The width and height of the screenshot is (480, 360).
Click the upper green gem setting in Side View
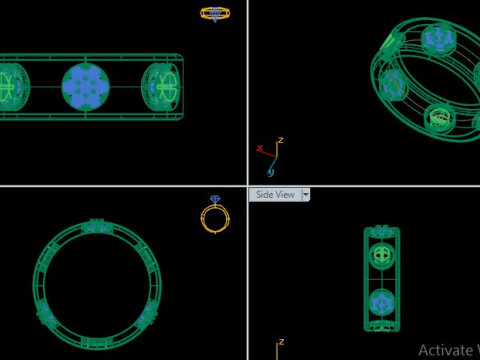[382, 256]
